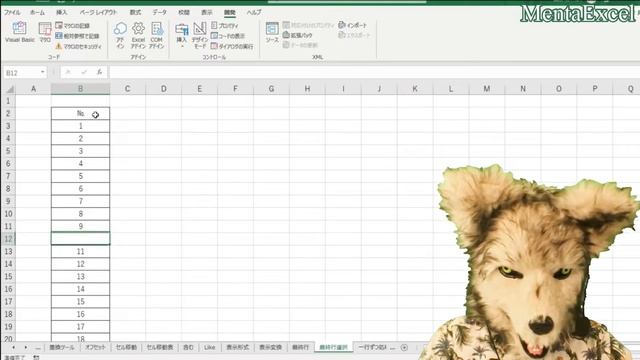Image resolution: width=640 pixels, height=360 pixels.
Task: Select the active 最終行選択 sheet tab
Action: pyautogui.click(x=333, y=347)
